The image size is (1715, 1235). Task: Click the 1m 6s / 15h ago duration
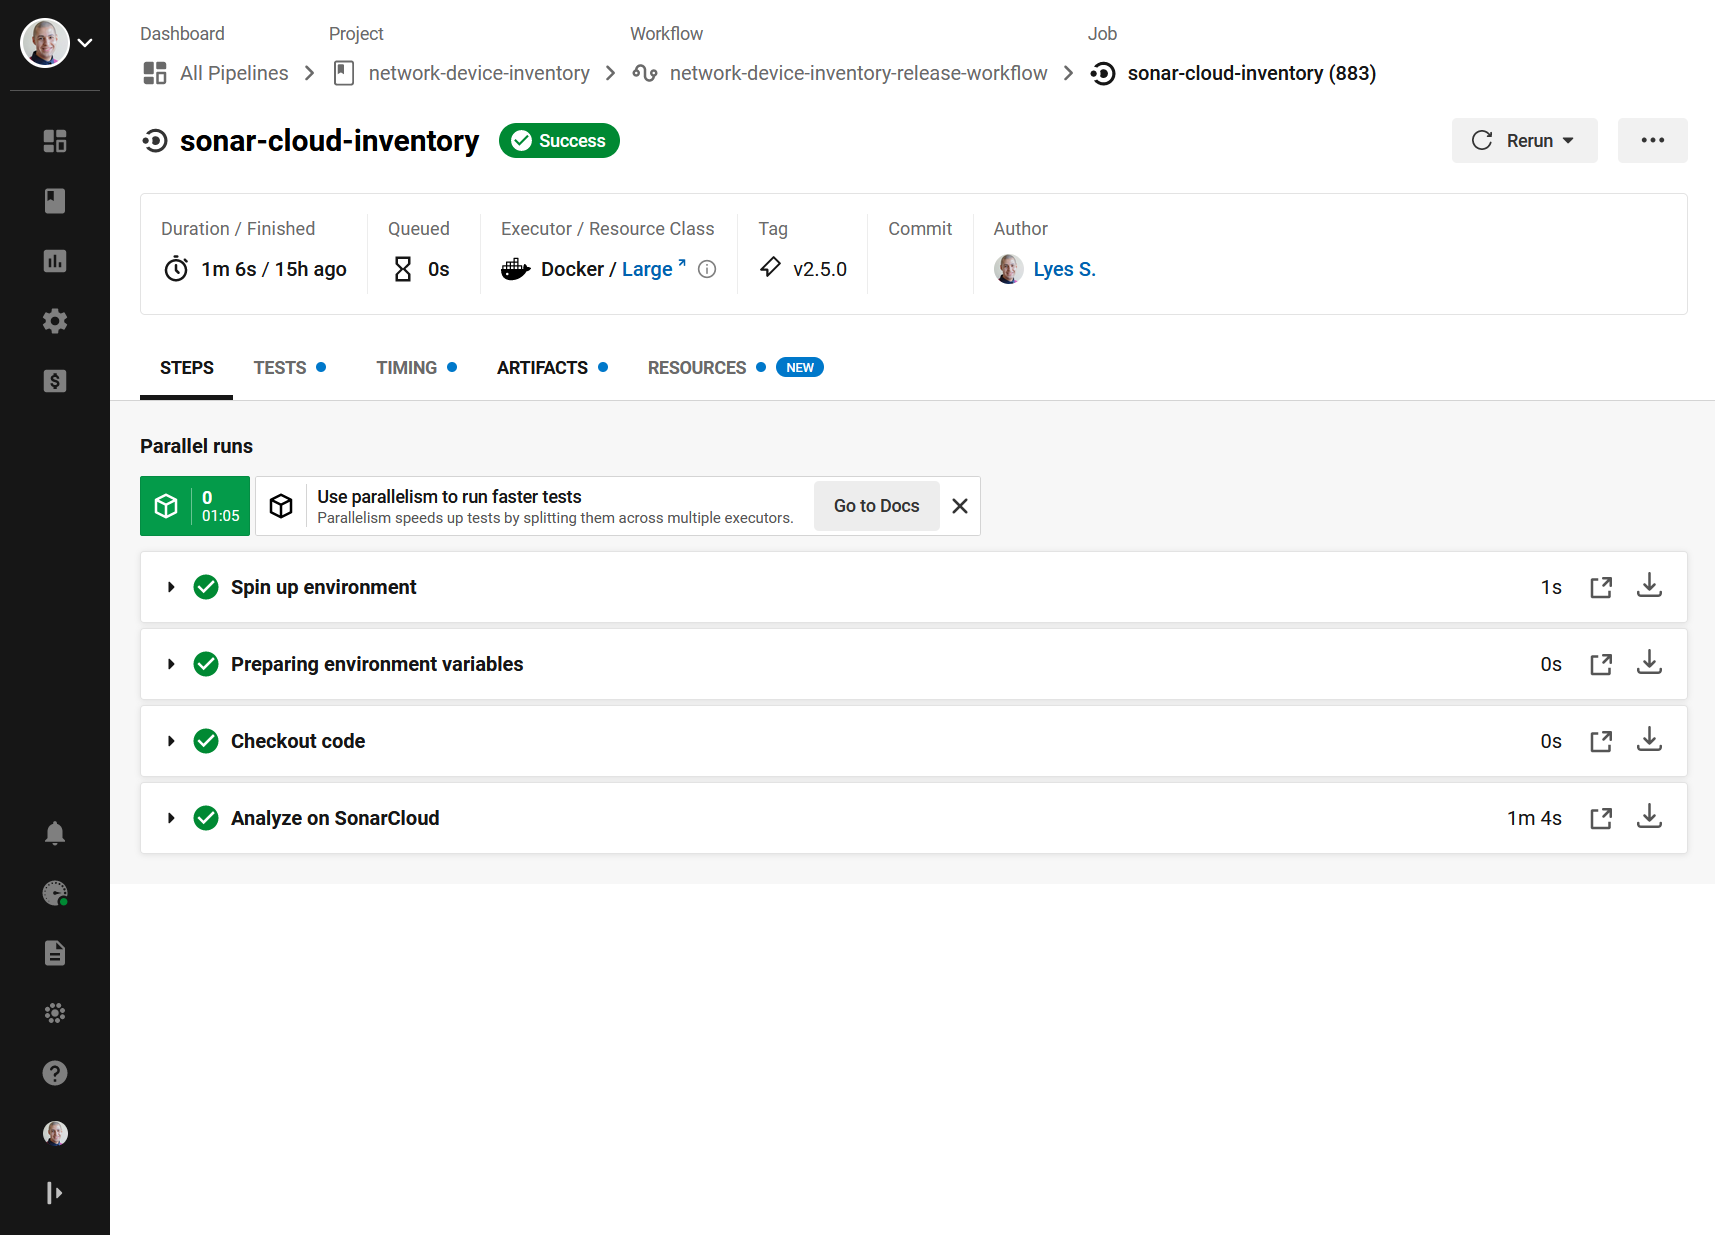click(274, 269)
